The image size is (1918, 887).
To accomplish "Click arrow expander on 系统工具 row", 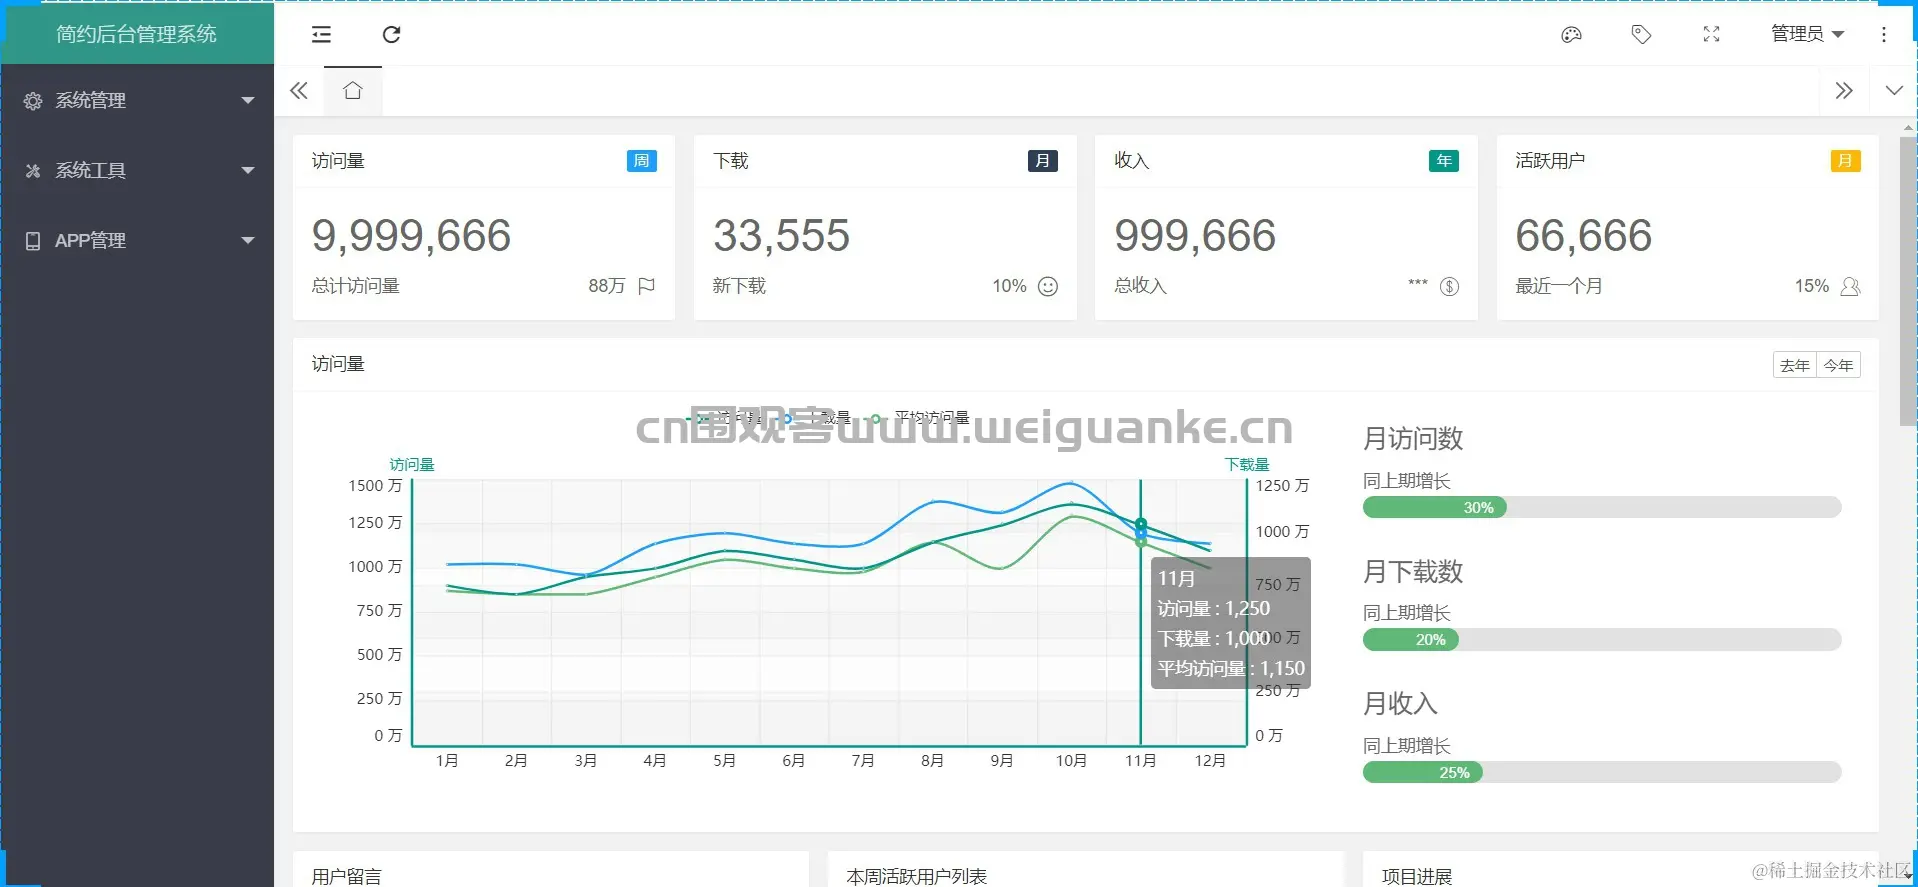I will coord(248,171).
